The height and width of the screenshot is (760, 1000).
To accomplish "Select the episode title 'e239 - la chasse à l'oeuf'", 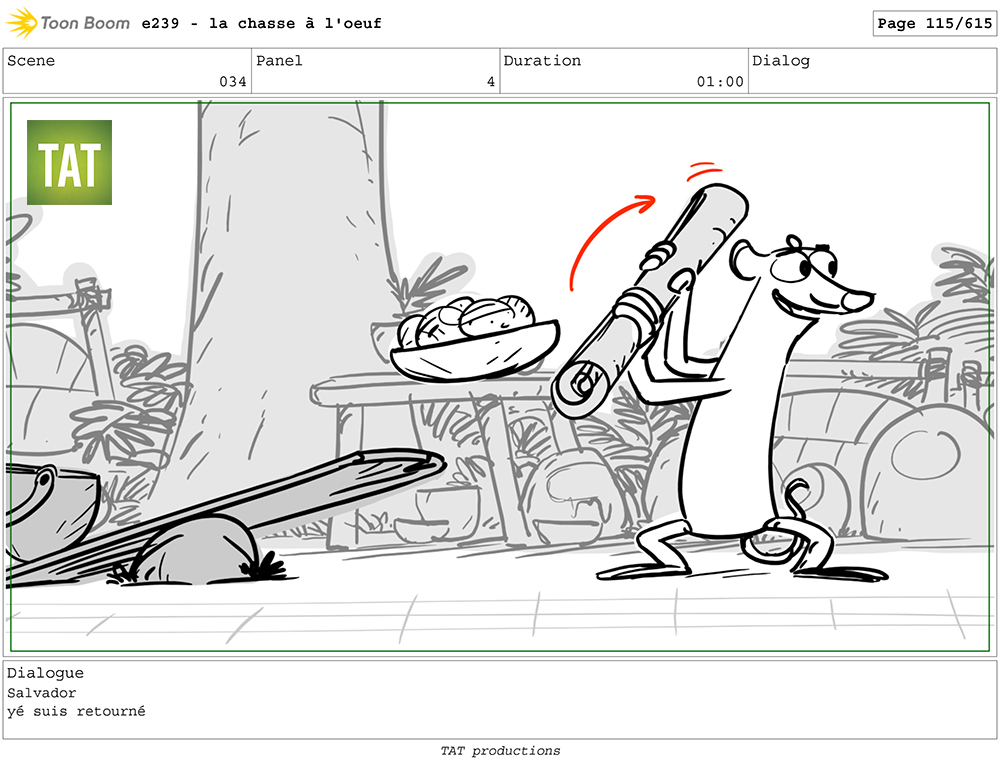I will [x=261, y=24].
